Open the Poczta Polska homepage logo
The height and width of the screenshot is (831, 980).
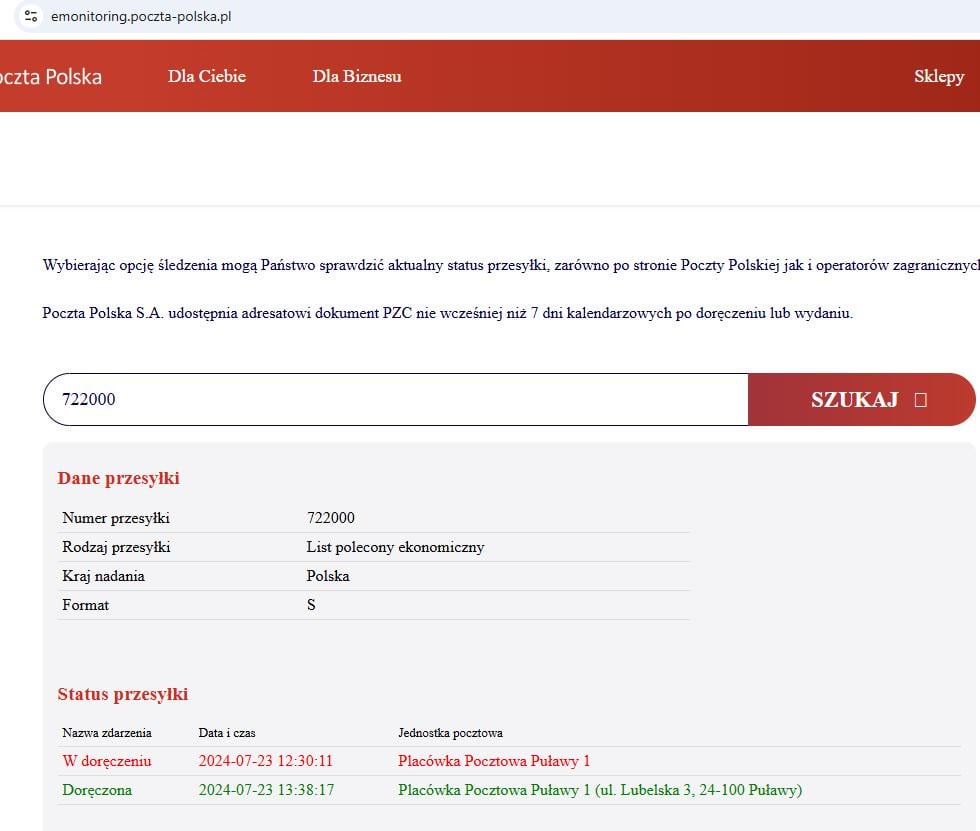click(50, 77)
